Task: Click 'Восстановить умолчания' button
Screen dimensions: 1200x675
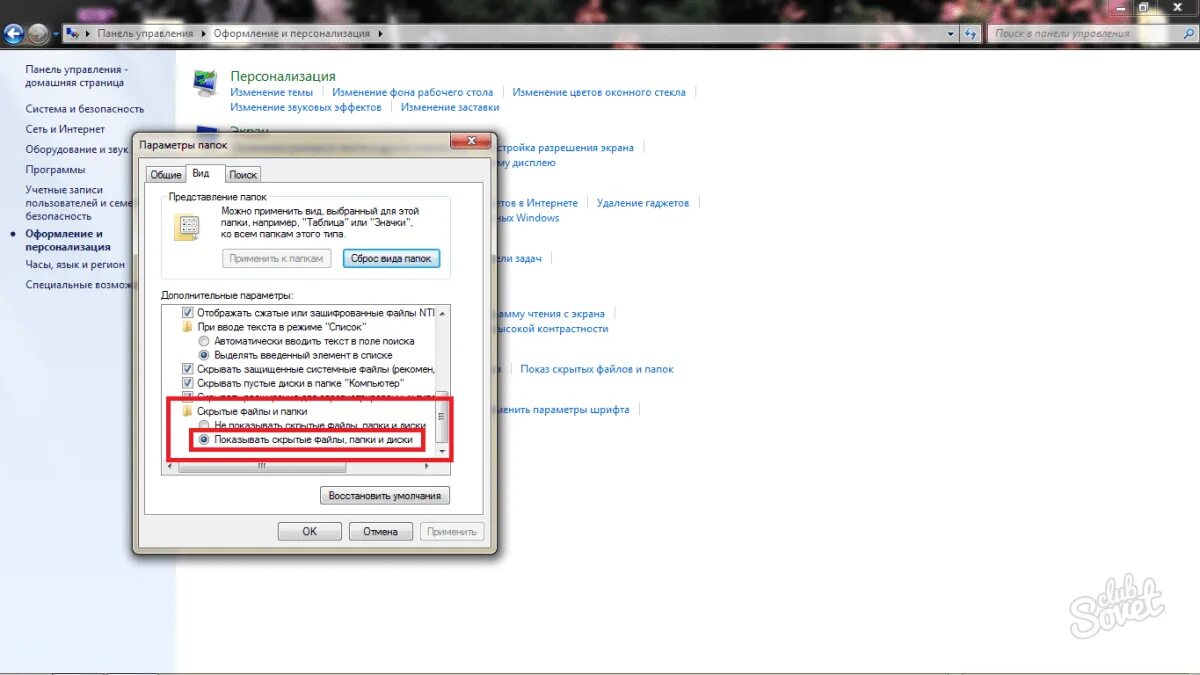Action: [385, 496]
